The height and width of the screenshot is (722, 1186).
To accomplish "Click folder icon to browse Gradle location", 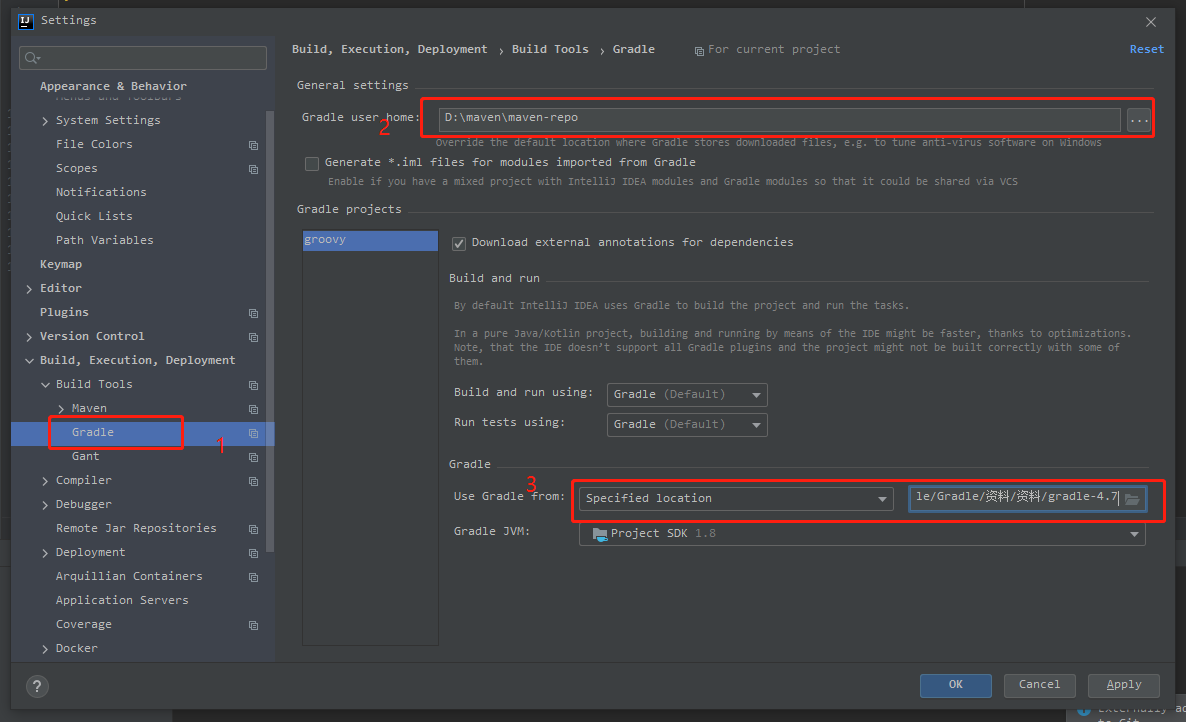I will tap(1132, 500).
